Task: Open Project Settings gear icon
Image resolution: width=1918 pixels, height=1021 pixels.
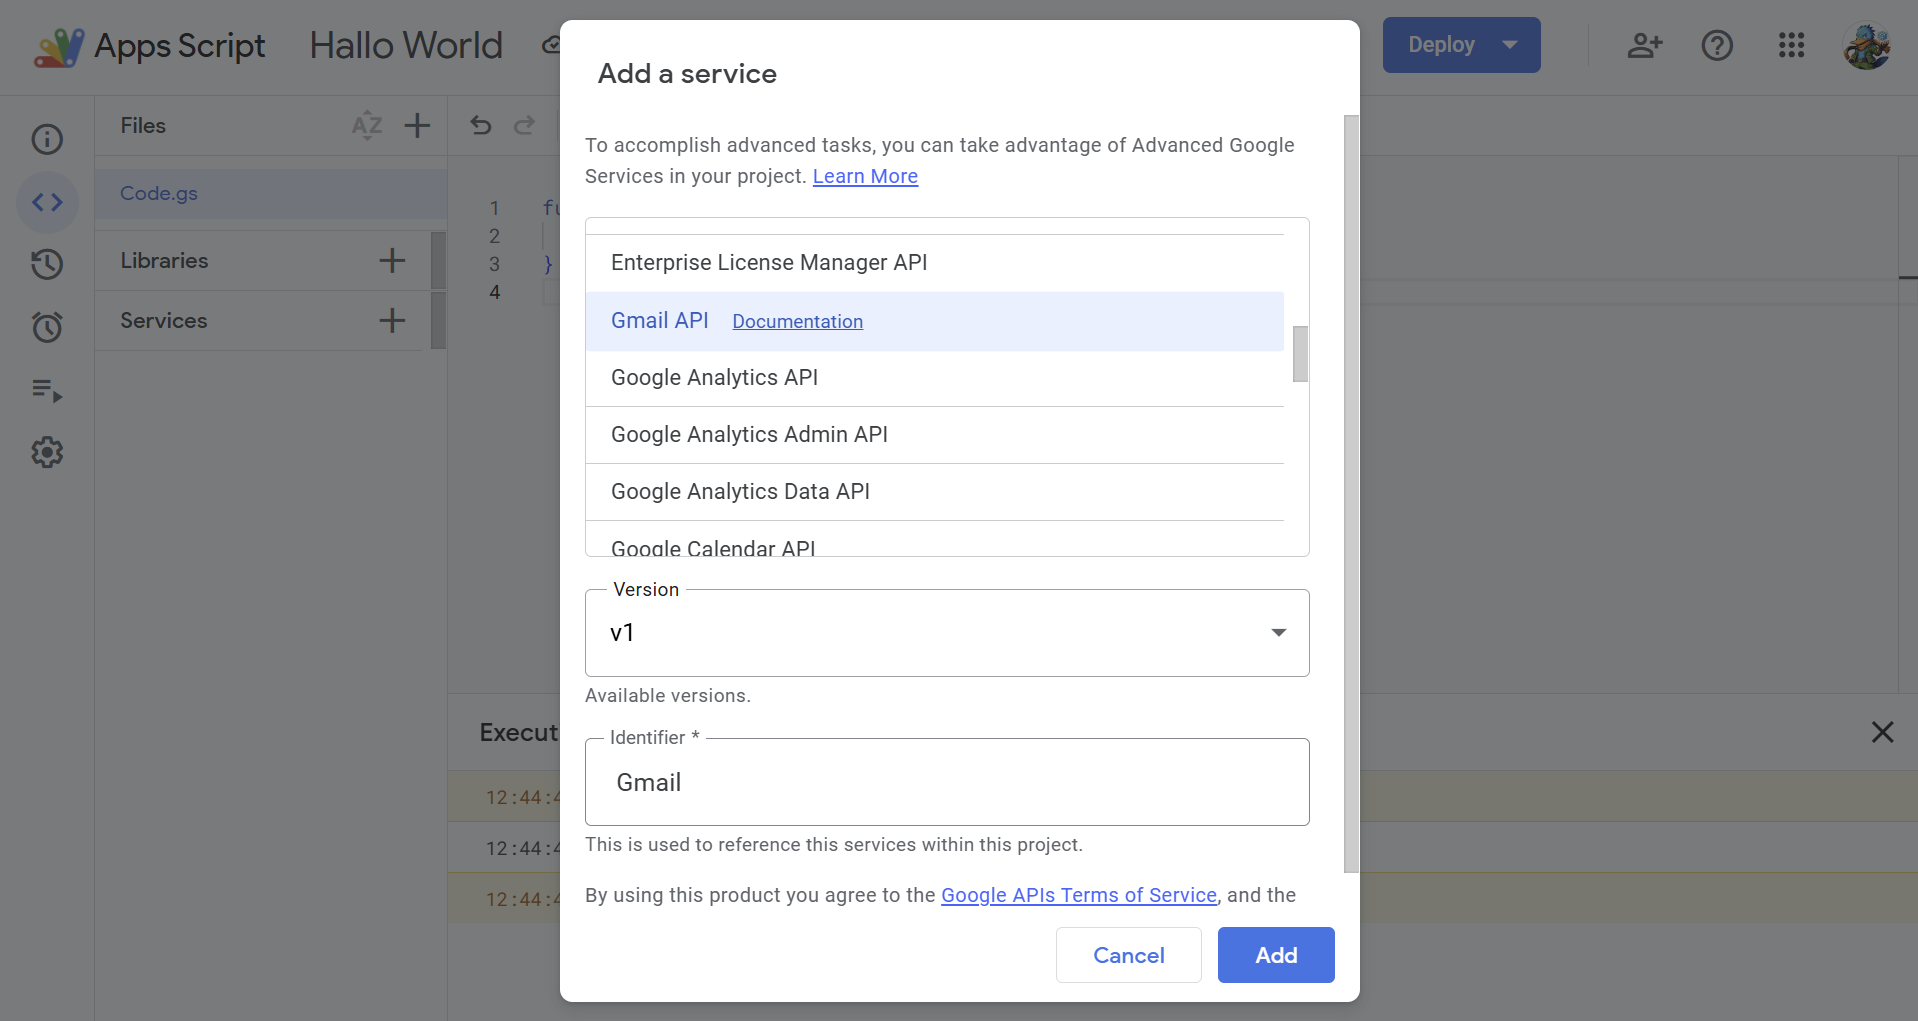Action: [x=47, y=453]
